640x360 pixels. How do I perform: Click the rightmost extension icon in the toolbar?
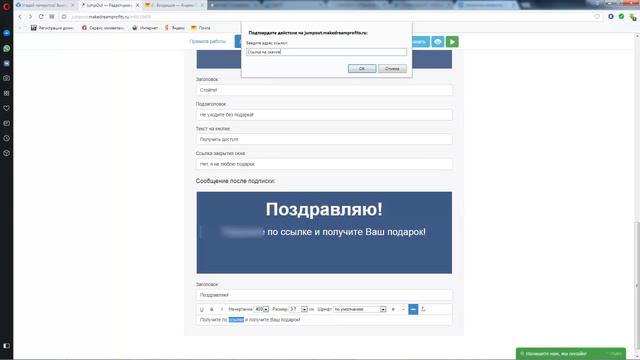(x=632, y=17)
